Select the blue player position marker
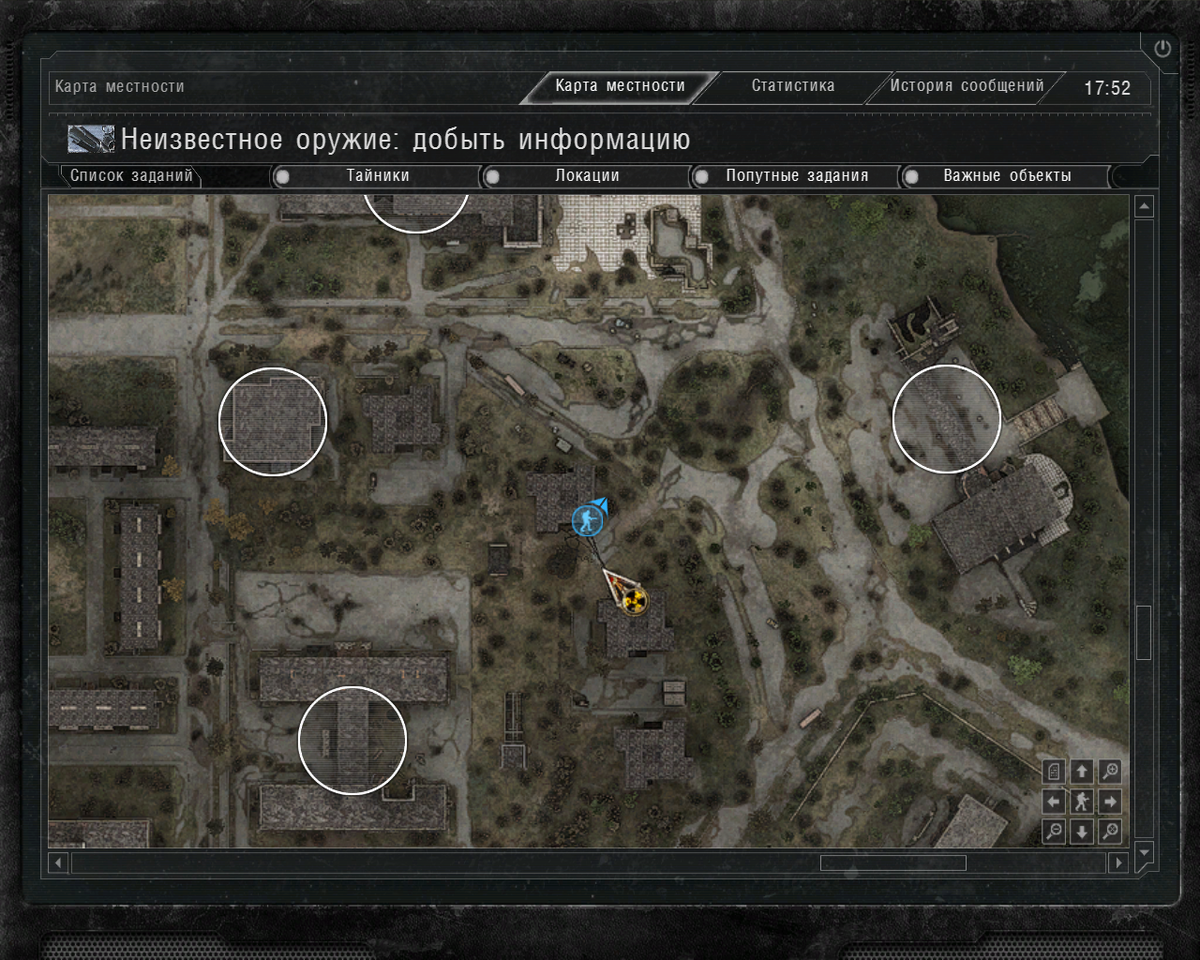 [586, 520]
